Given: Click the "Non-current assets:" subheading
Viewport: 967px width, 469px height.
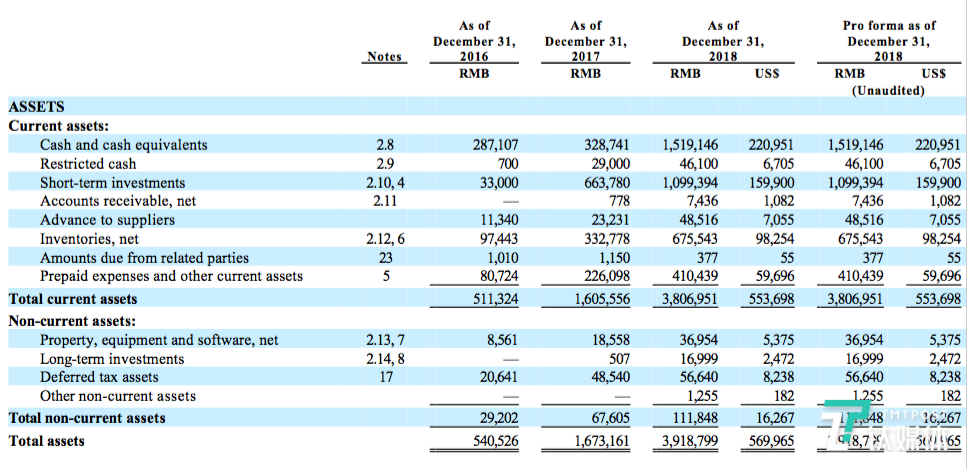Looking at the screenshot, I should point(69,321).
